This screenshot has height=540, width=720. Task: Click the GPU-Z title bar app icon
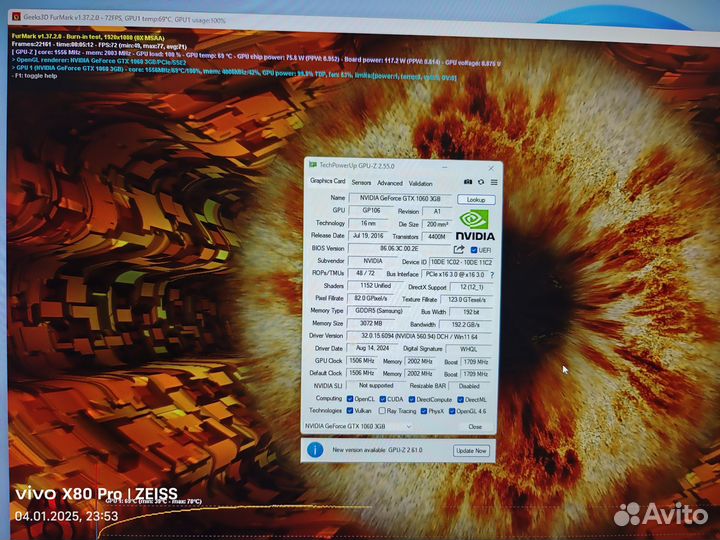(313, 165)
